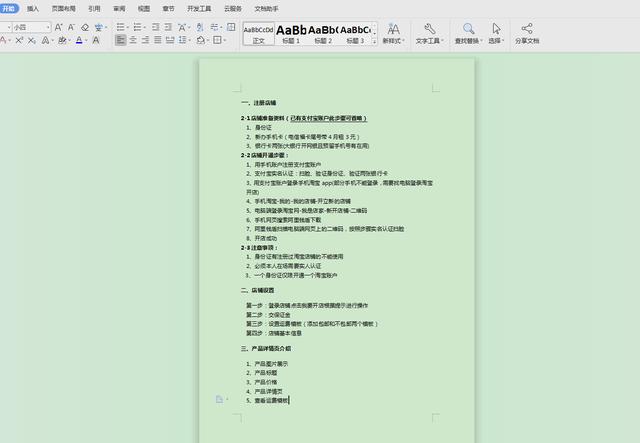Click the sort A-Z icon
640x443 pixels.
tap(200, 27)
